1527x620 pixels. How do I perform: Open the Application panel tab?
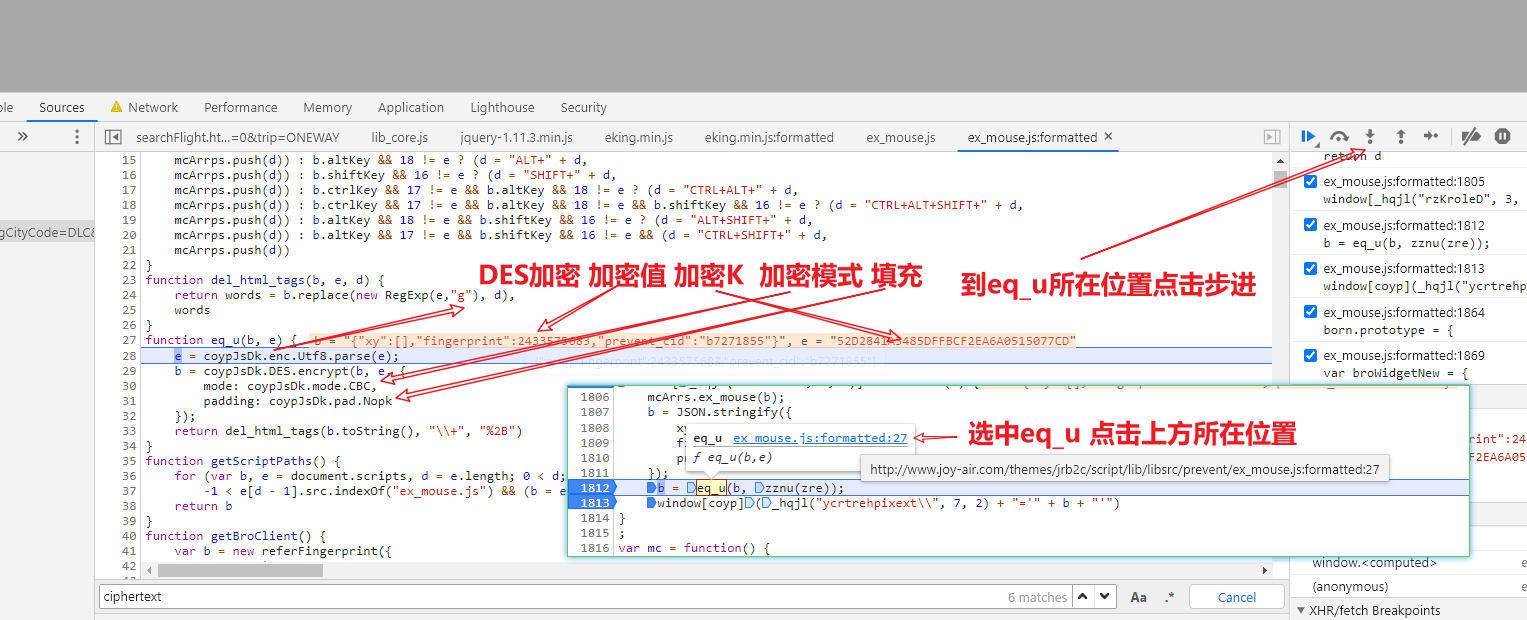coord(411,107)
